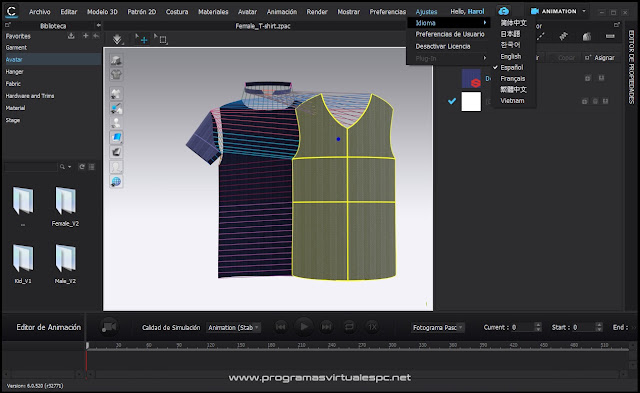Viewport: 640px width, 393px height.
Task: Click the Favorites download icon
Action: click(71, 36)
